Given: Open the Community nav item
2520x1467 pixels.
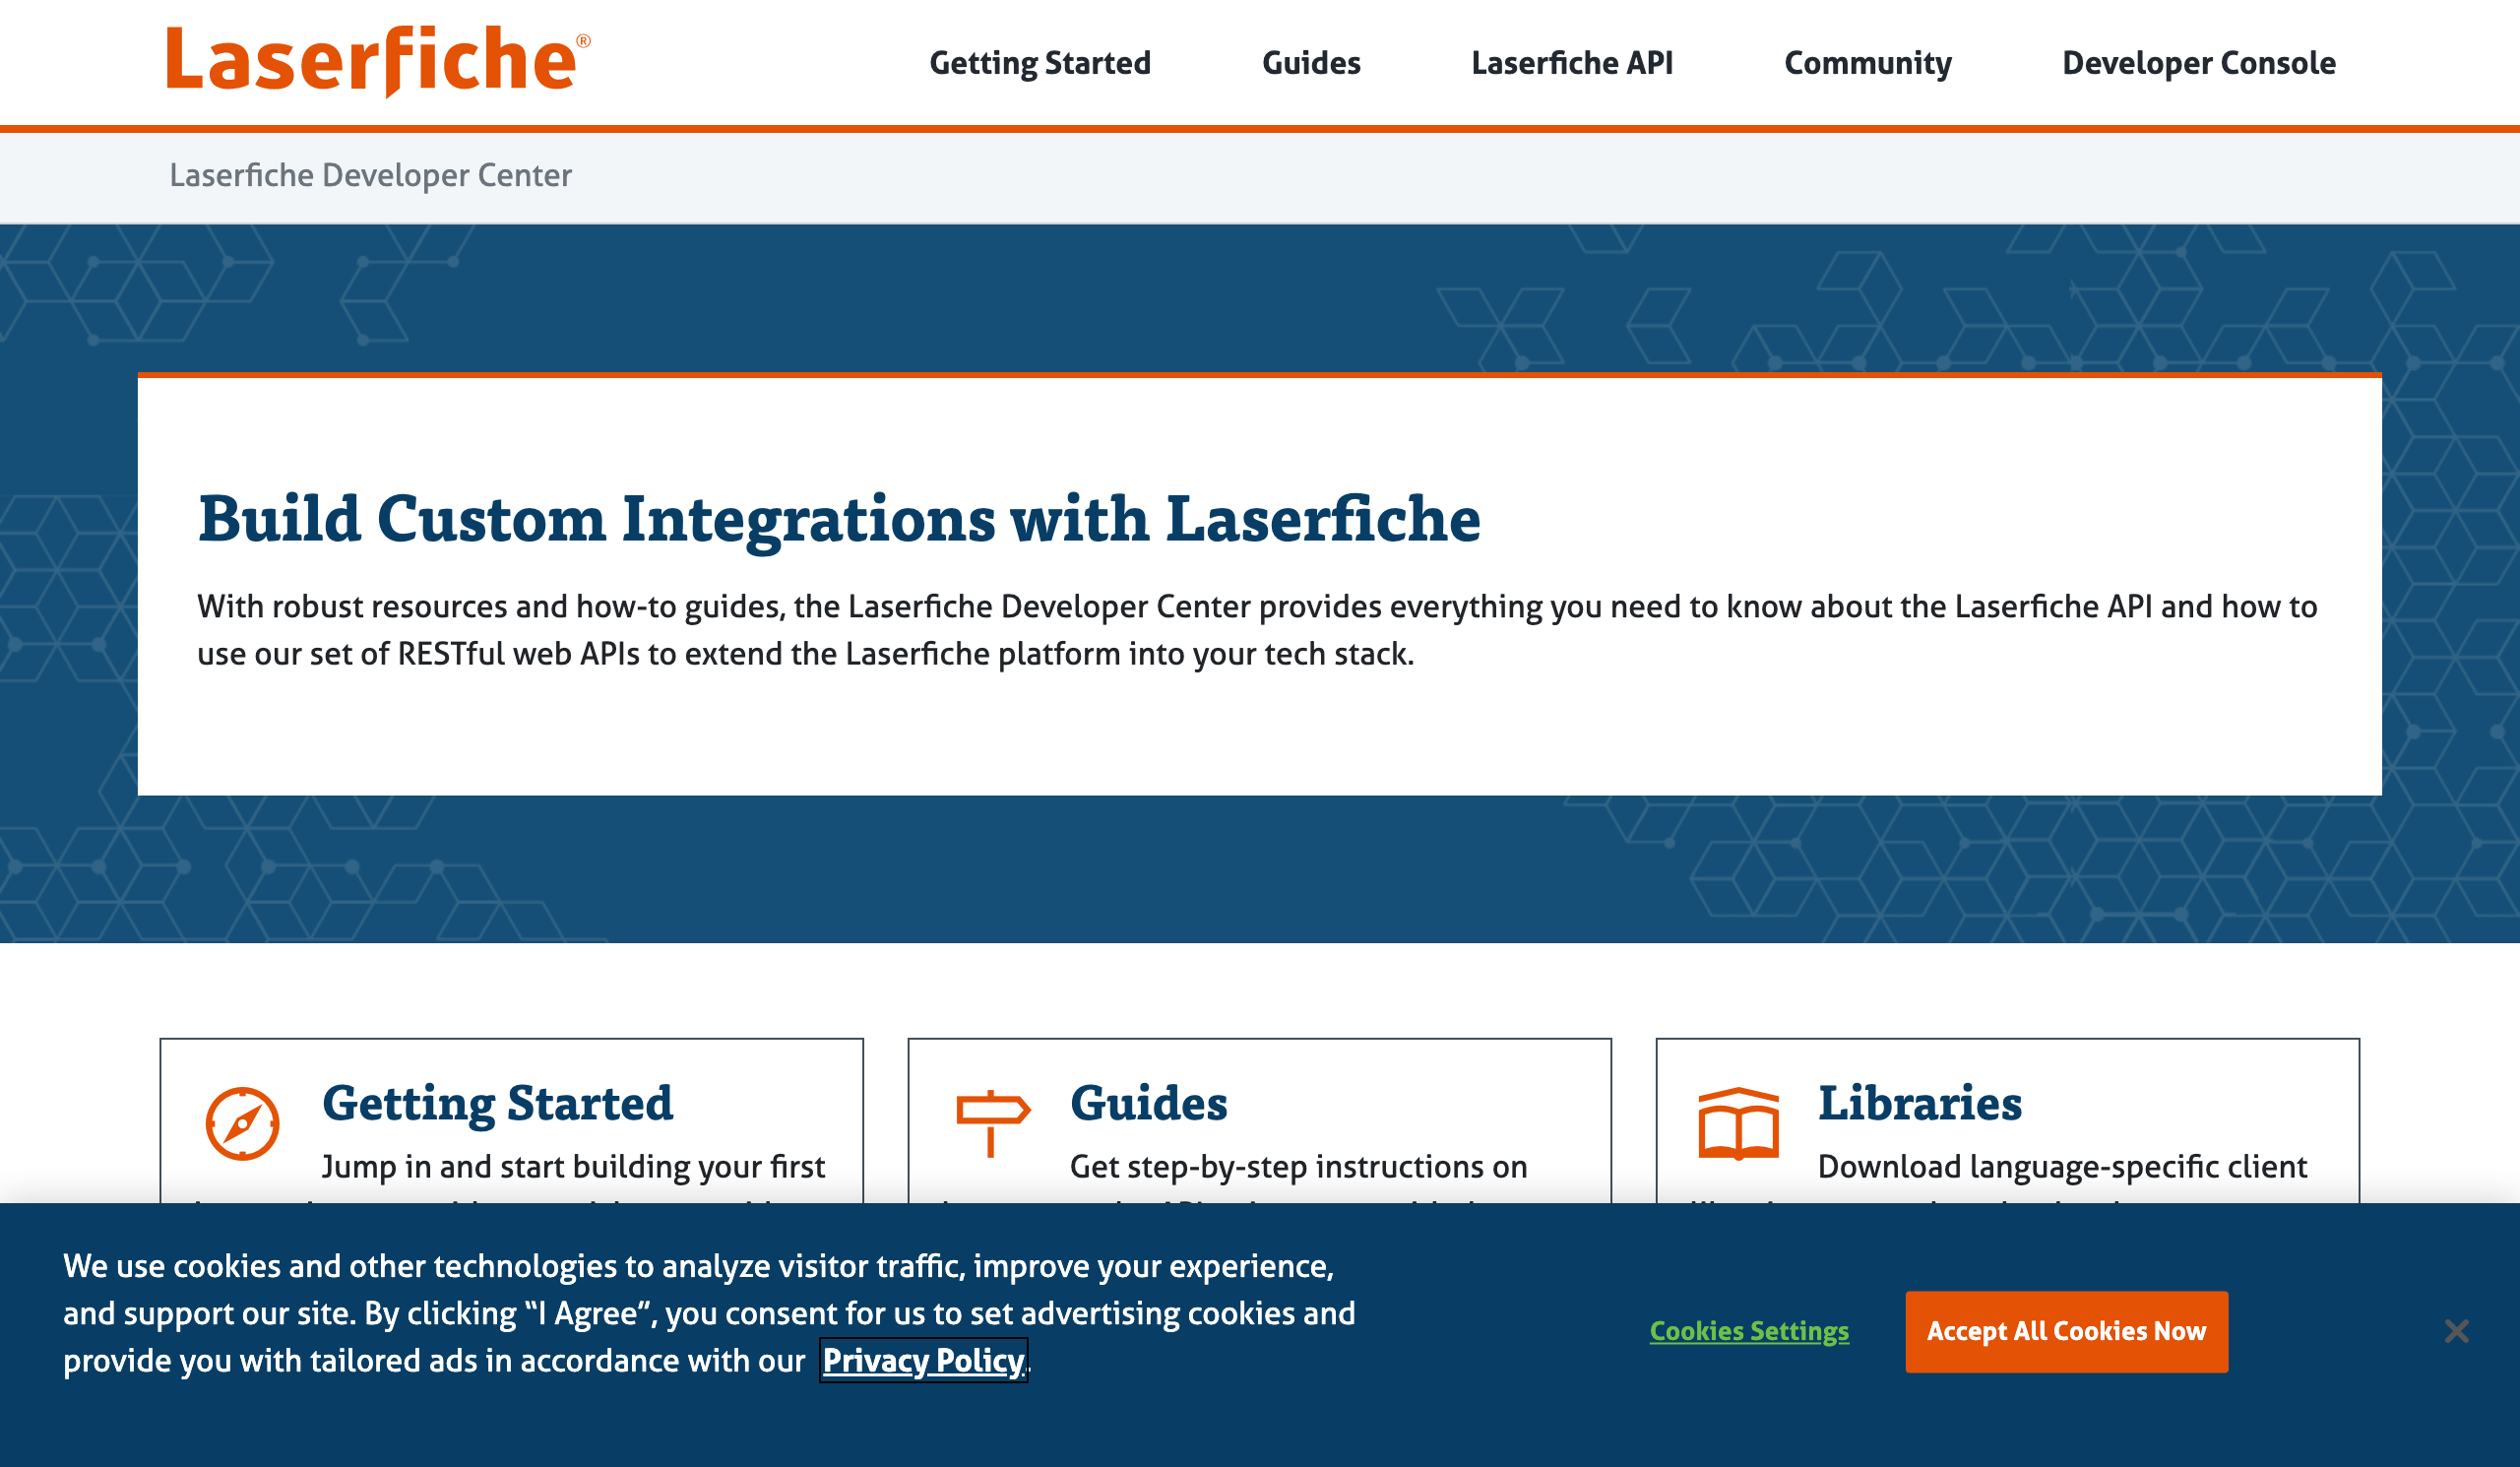Looking at the screenshot, I should point(1868,63).
